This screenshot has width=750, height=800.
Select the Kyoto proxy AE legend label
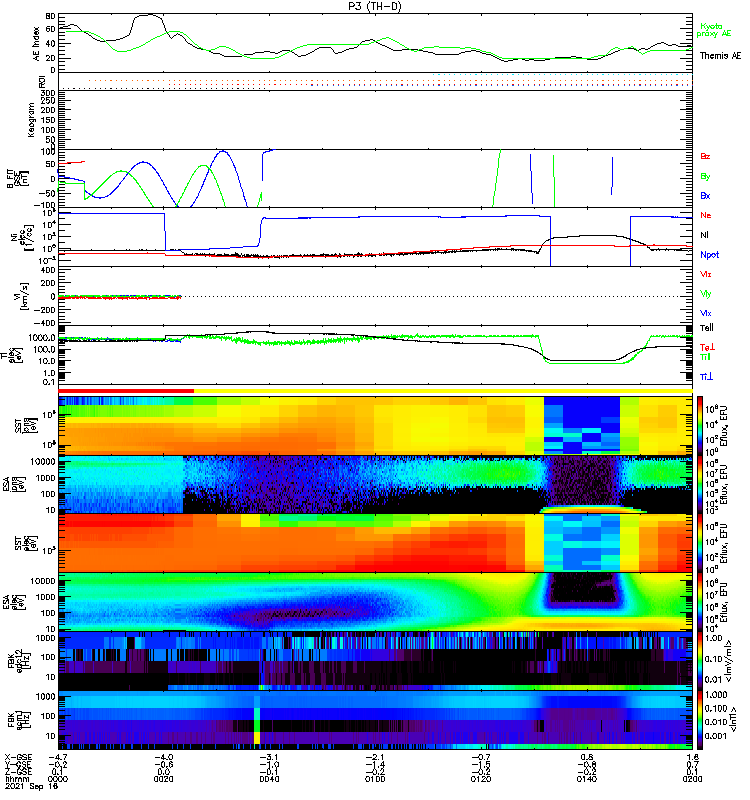714,30
